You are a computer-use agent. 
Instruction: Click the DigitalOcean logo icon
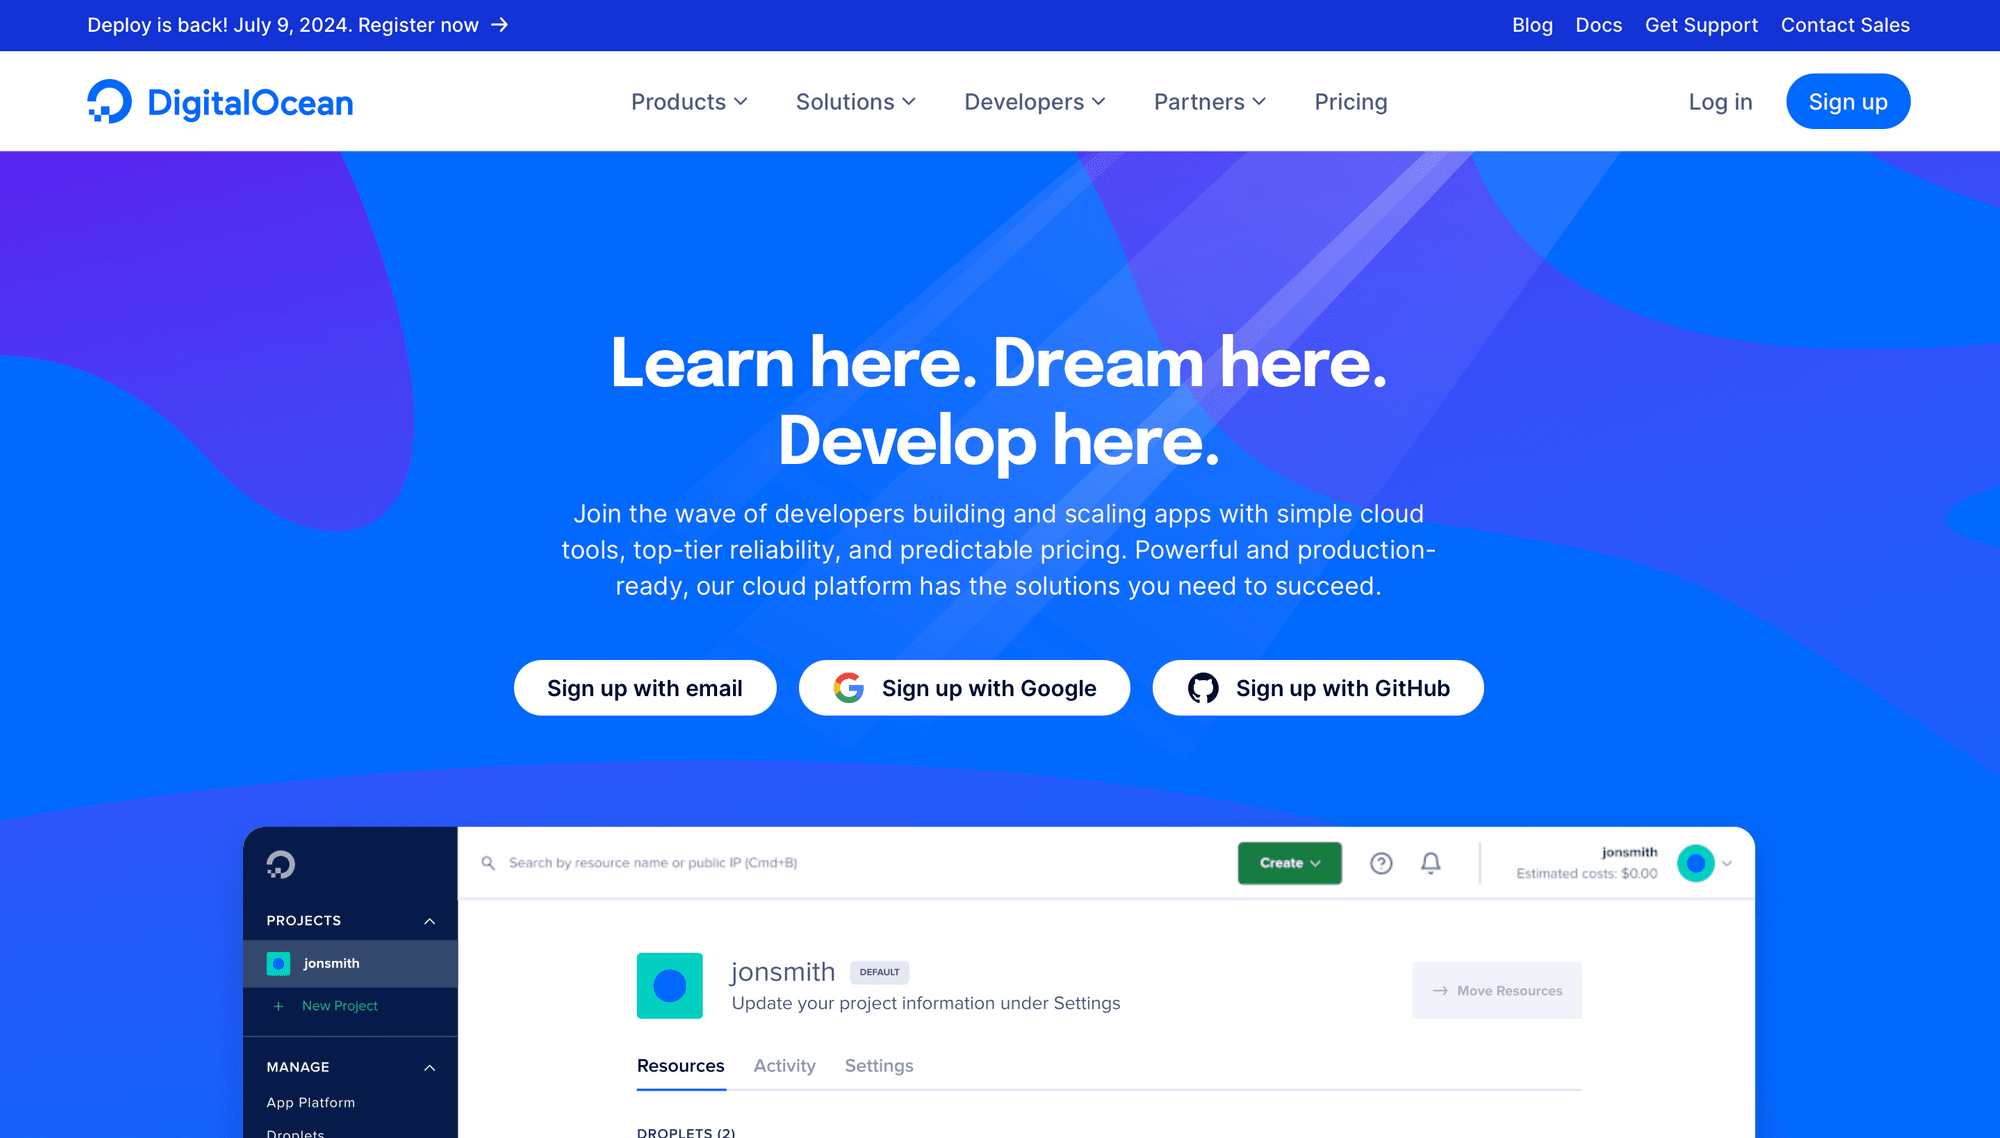107,102
